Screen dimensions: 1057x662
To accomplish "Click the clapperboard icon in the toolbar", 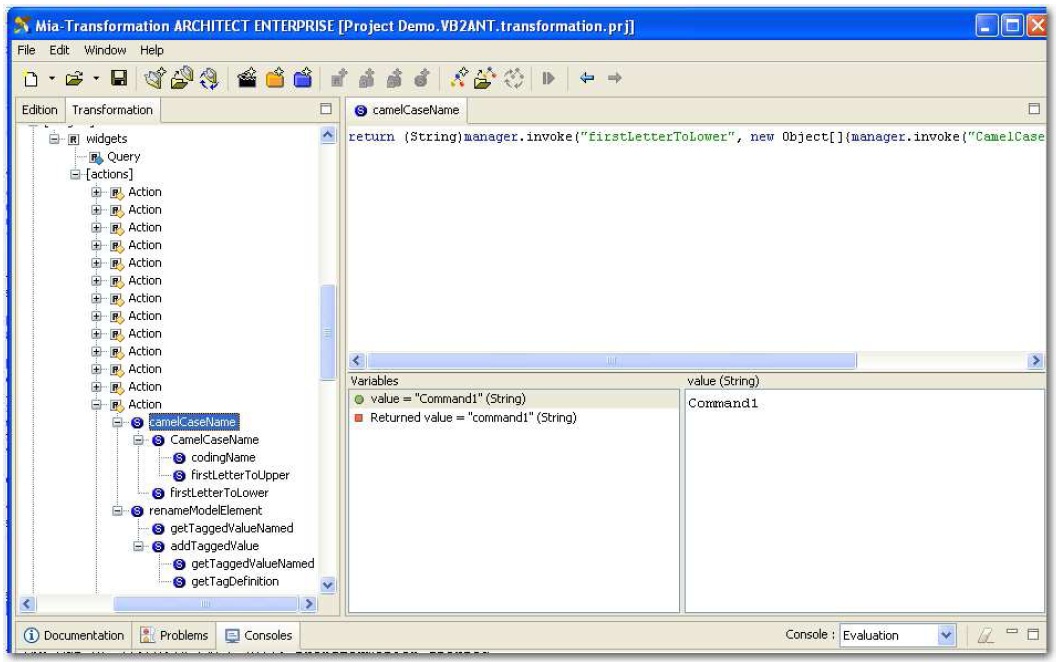I will coord(246,78).
